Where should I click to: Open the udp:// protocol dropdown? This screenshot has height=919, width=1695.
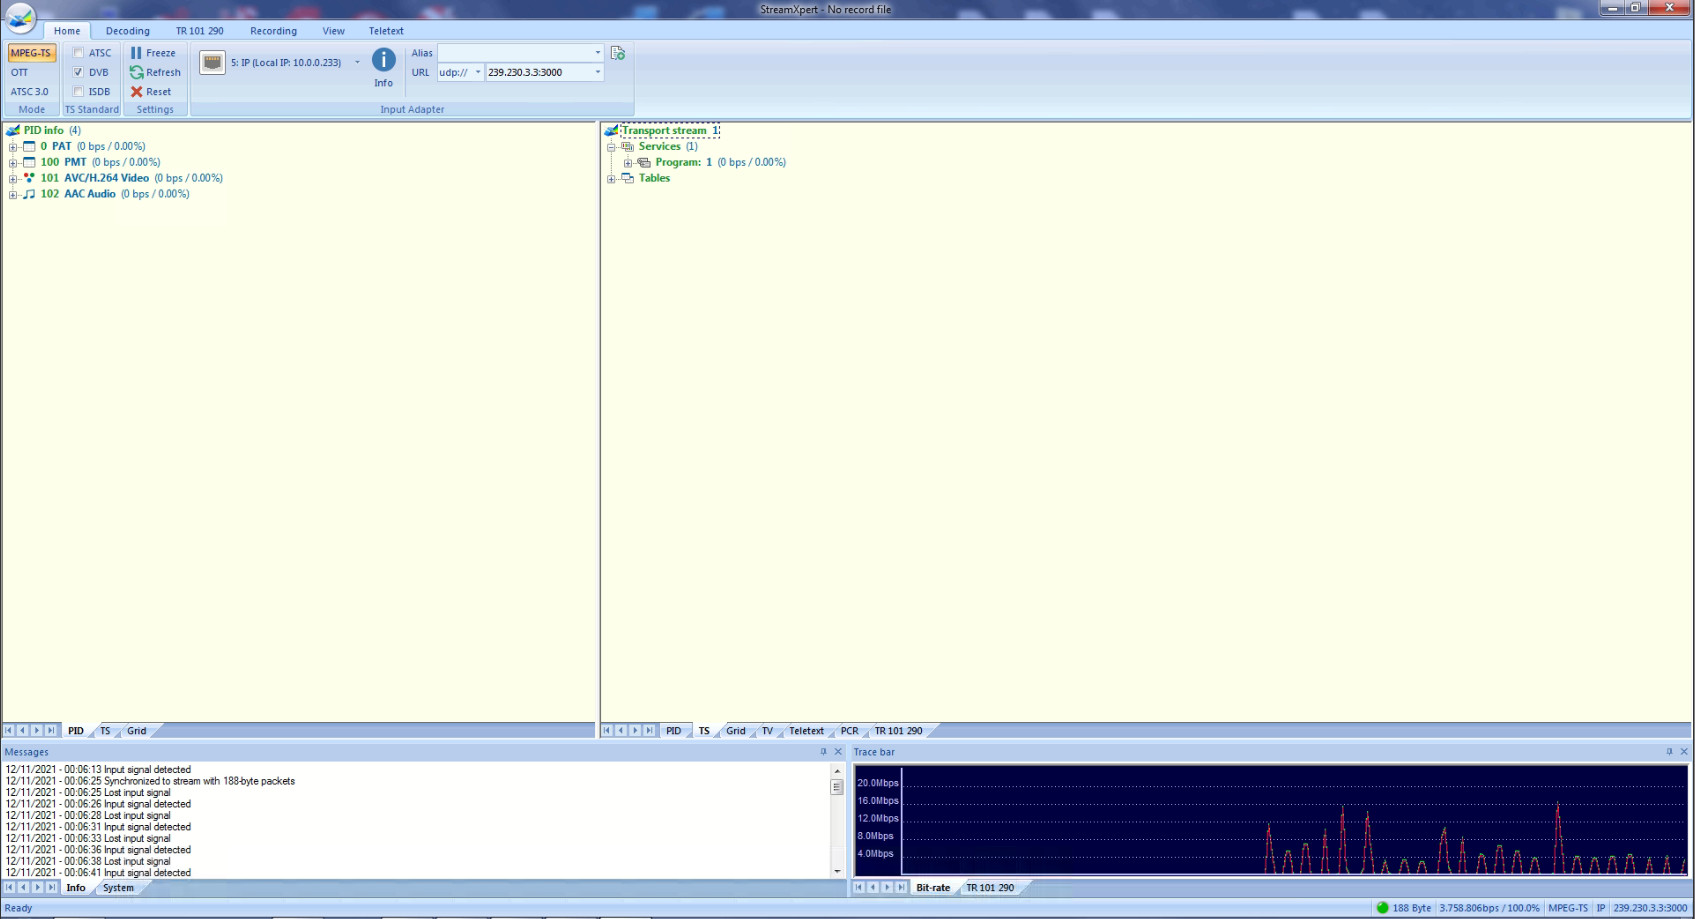[478, 72]
